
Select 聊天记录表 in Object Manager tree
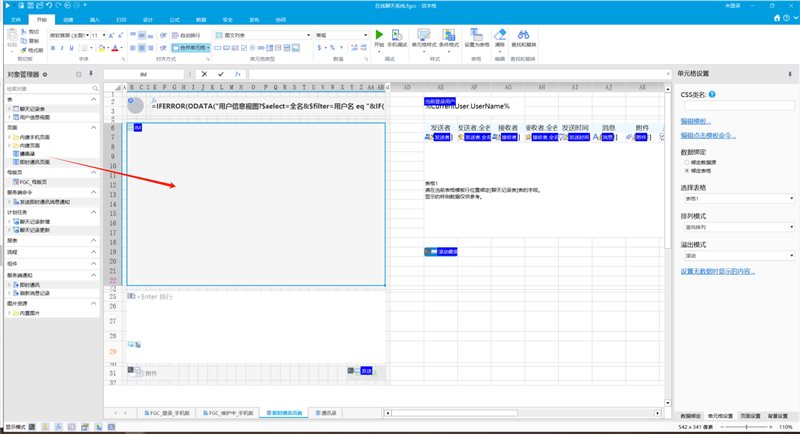[x=32, y=109]
